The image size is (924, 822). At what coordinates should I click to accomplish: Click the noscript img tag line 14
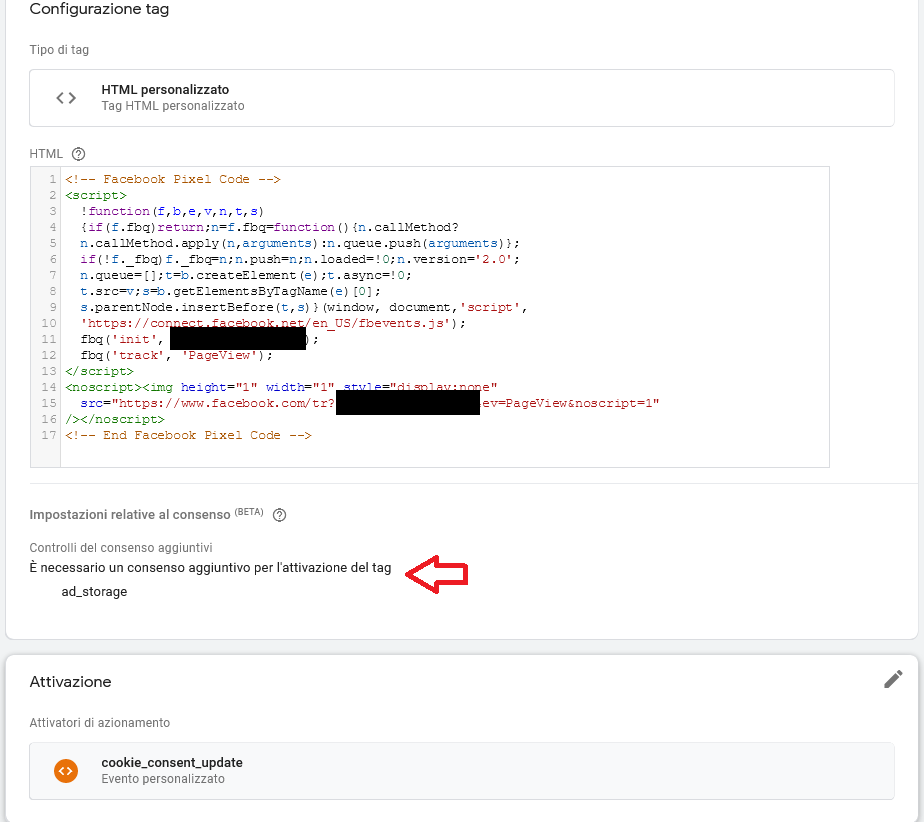point(281,387)
